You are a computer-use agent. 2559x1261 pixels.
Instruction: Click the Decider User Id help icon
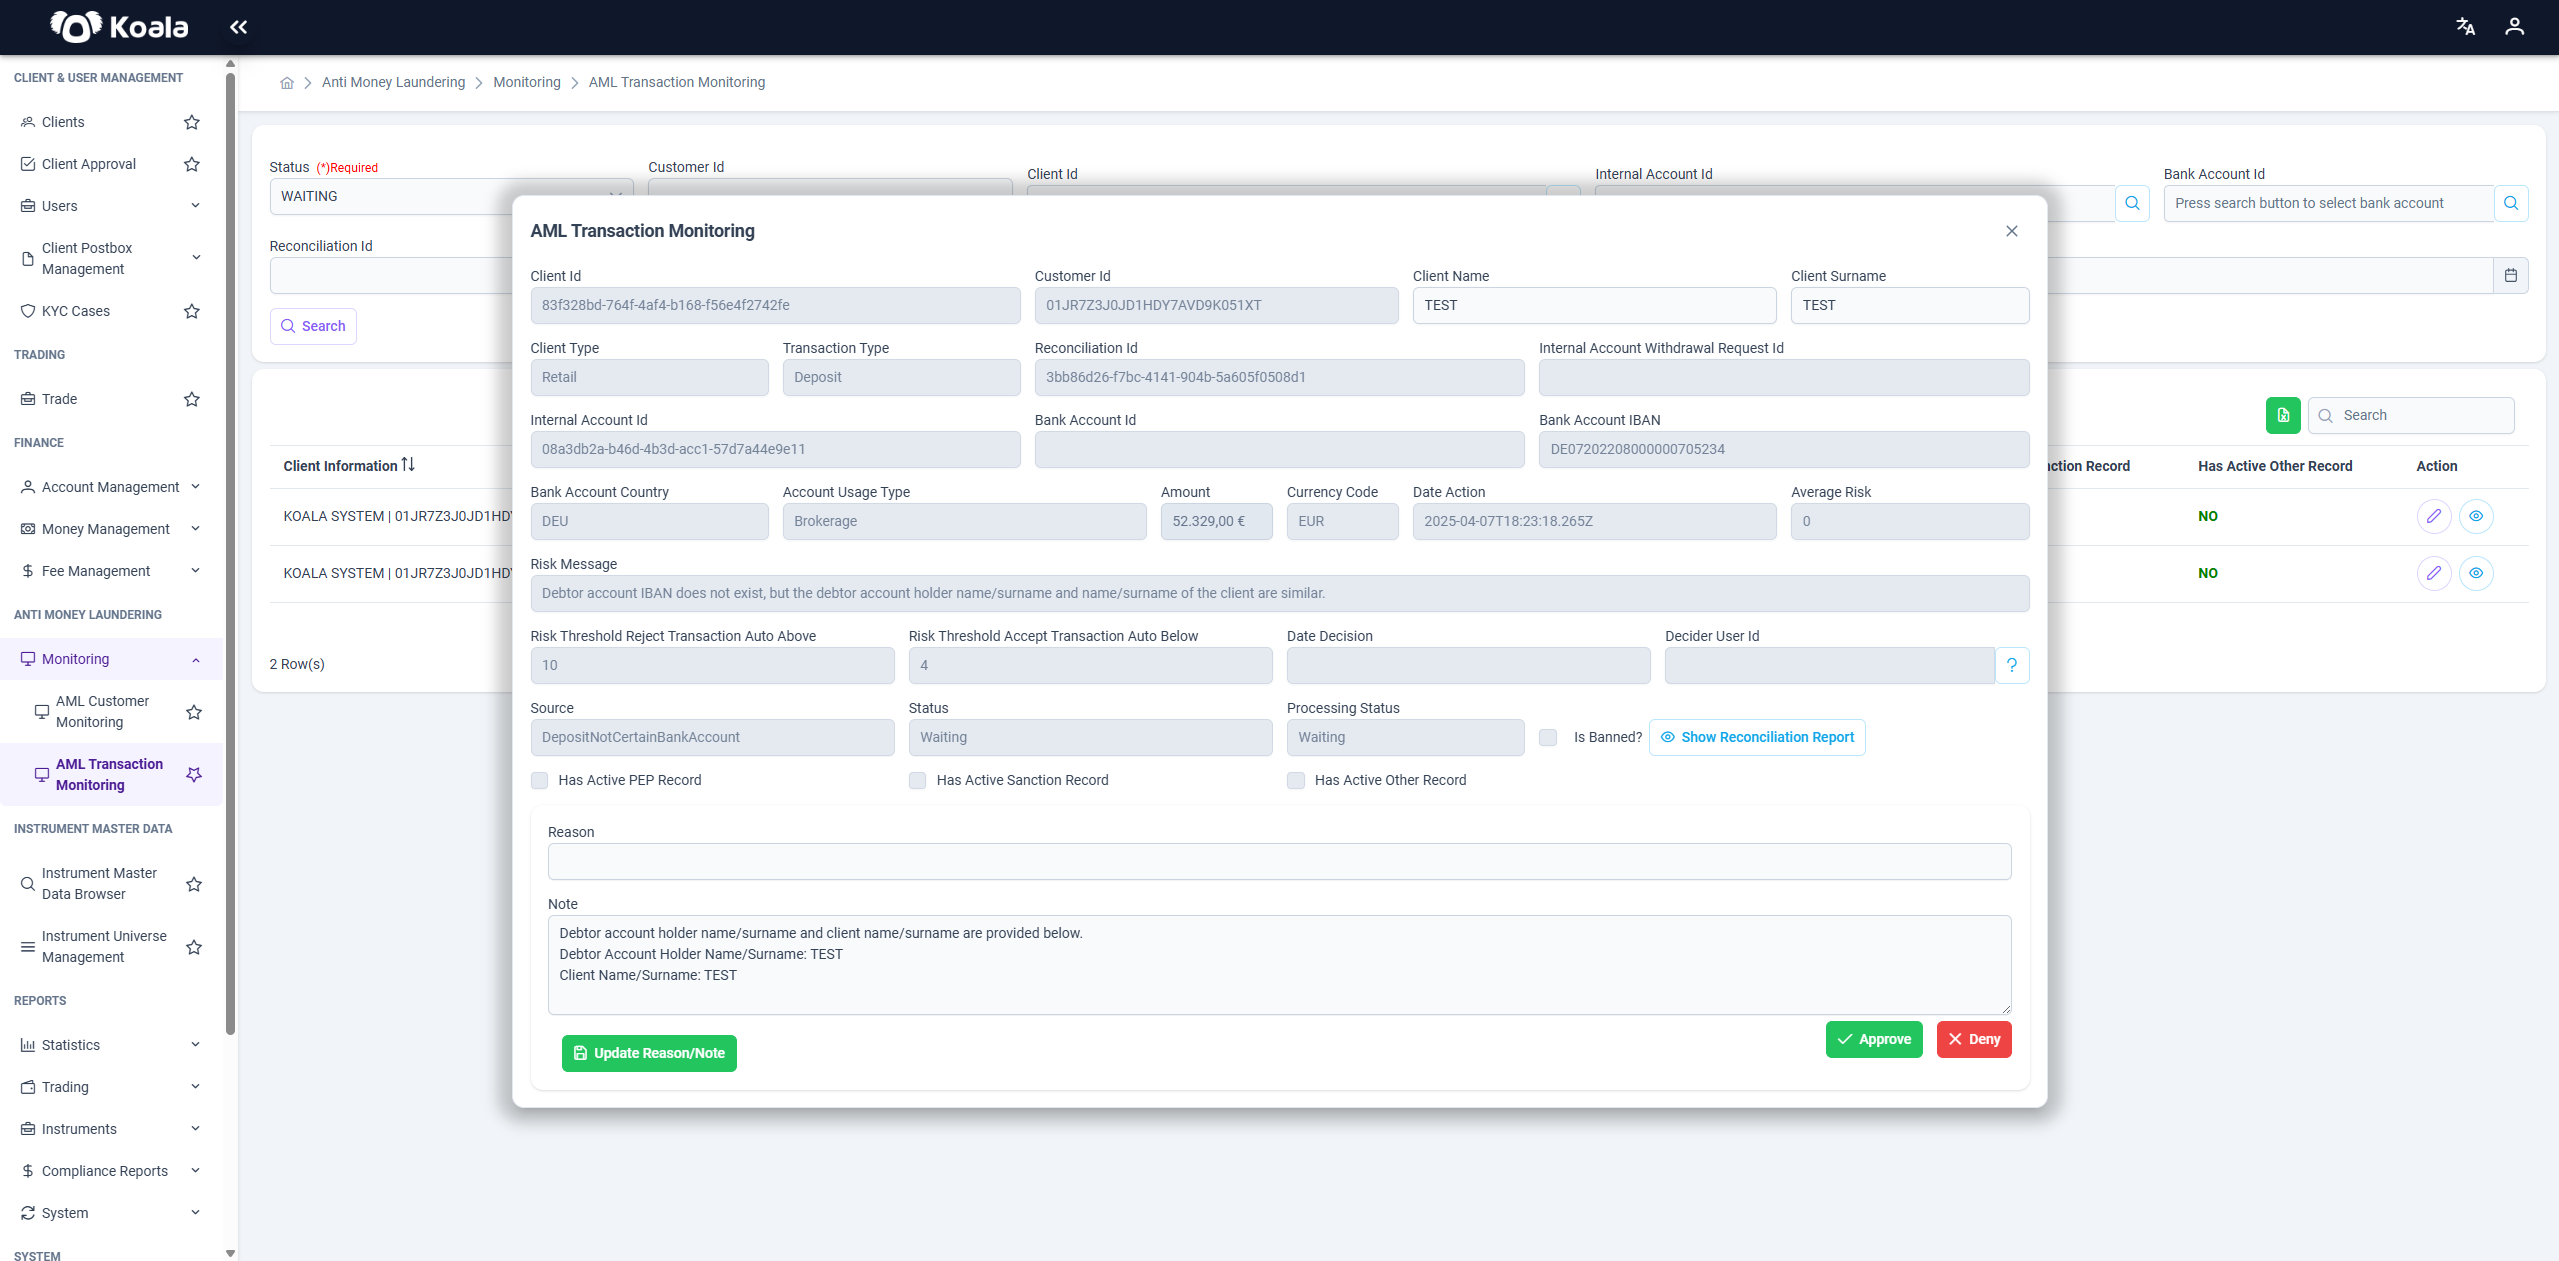(x=2012, y=665)
